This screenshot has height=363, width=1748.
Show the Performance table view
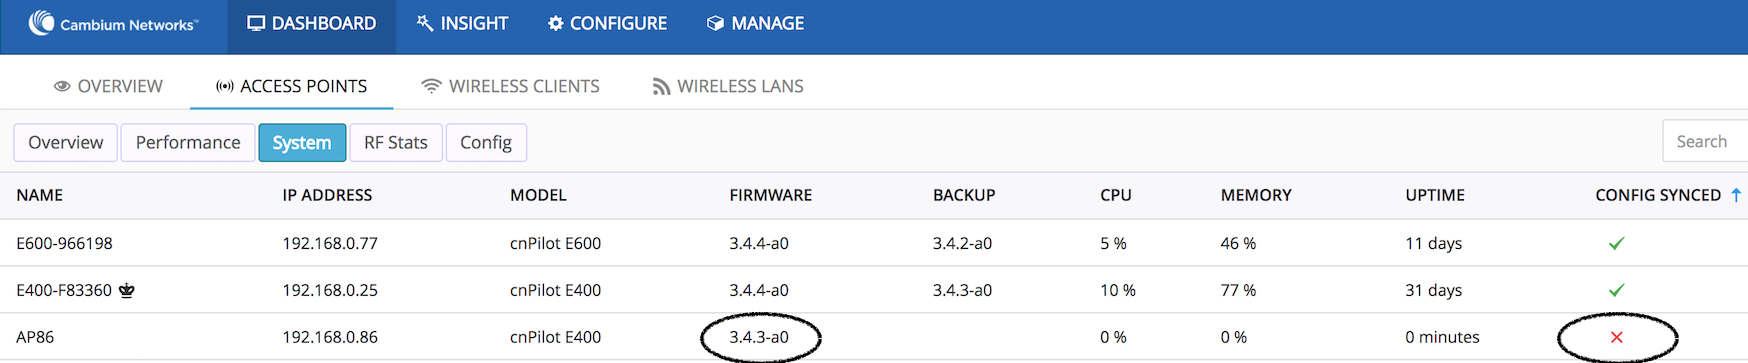[x=188, y=142]
